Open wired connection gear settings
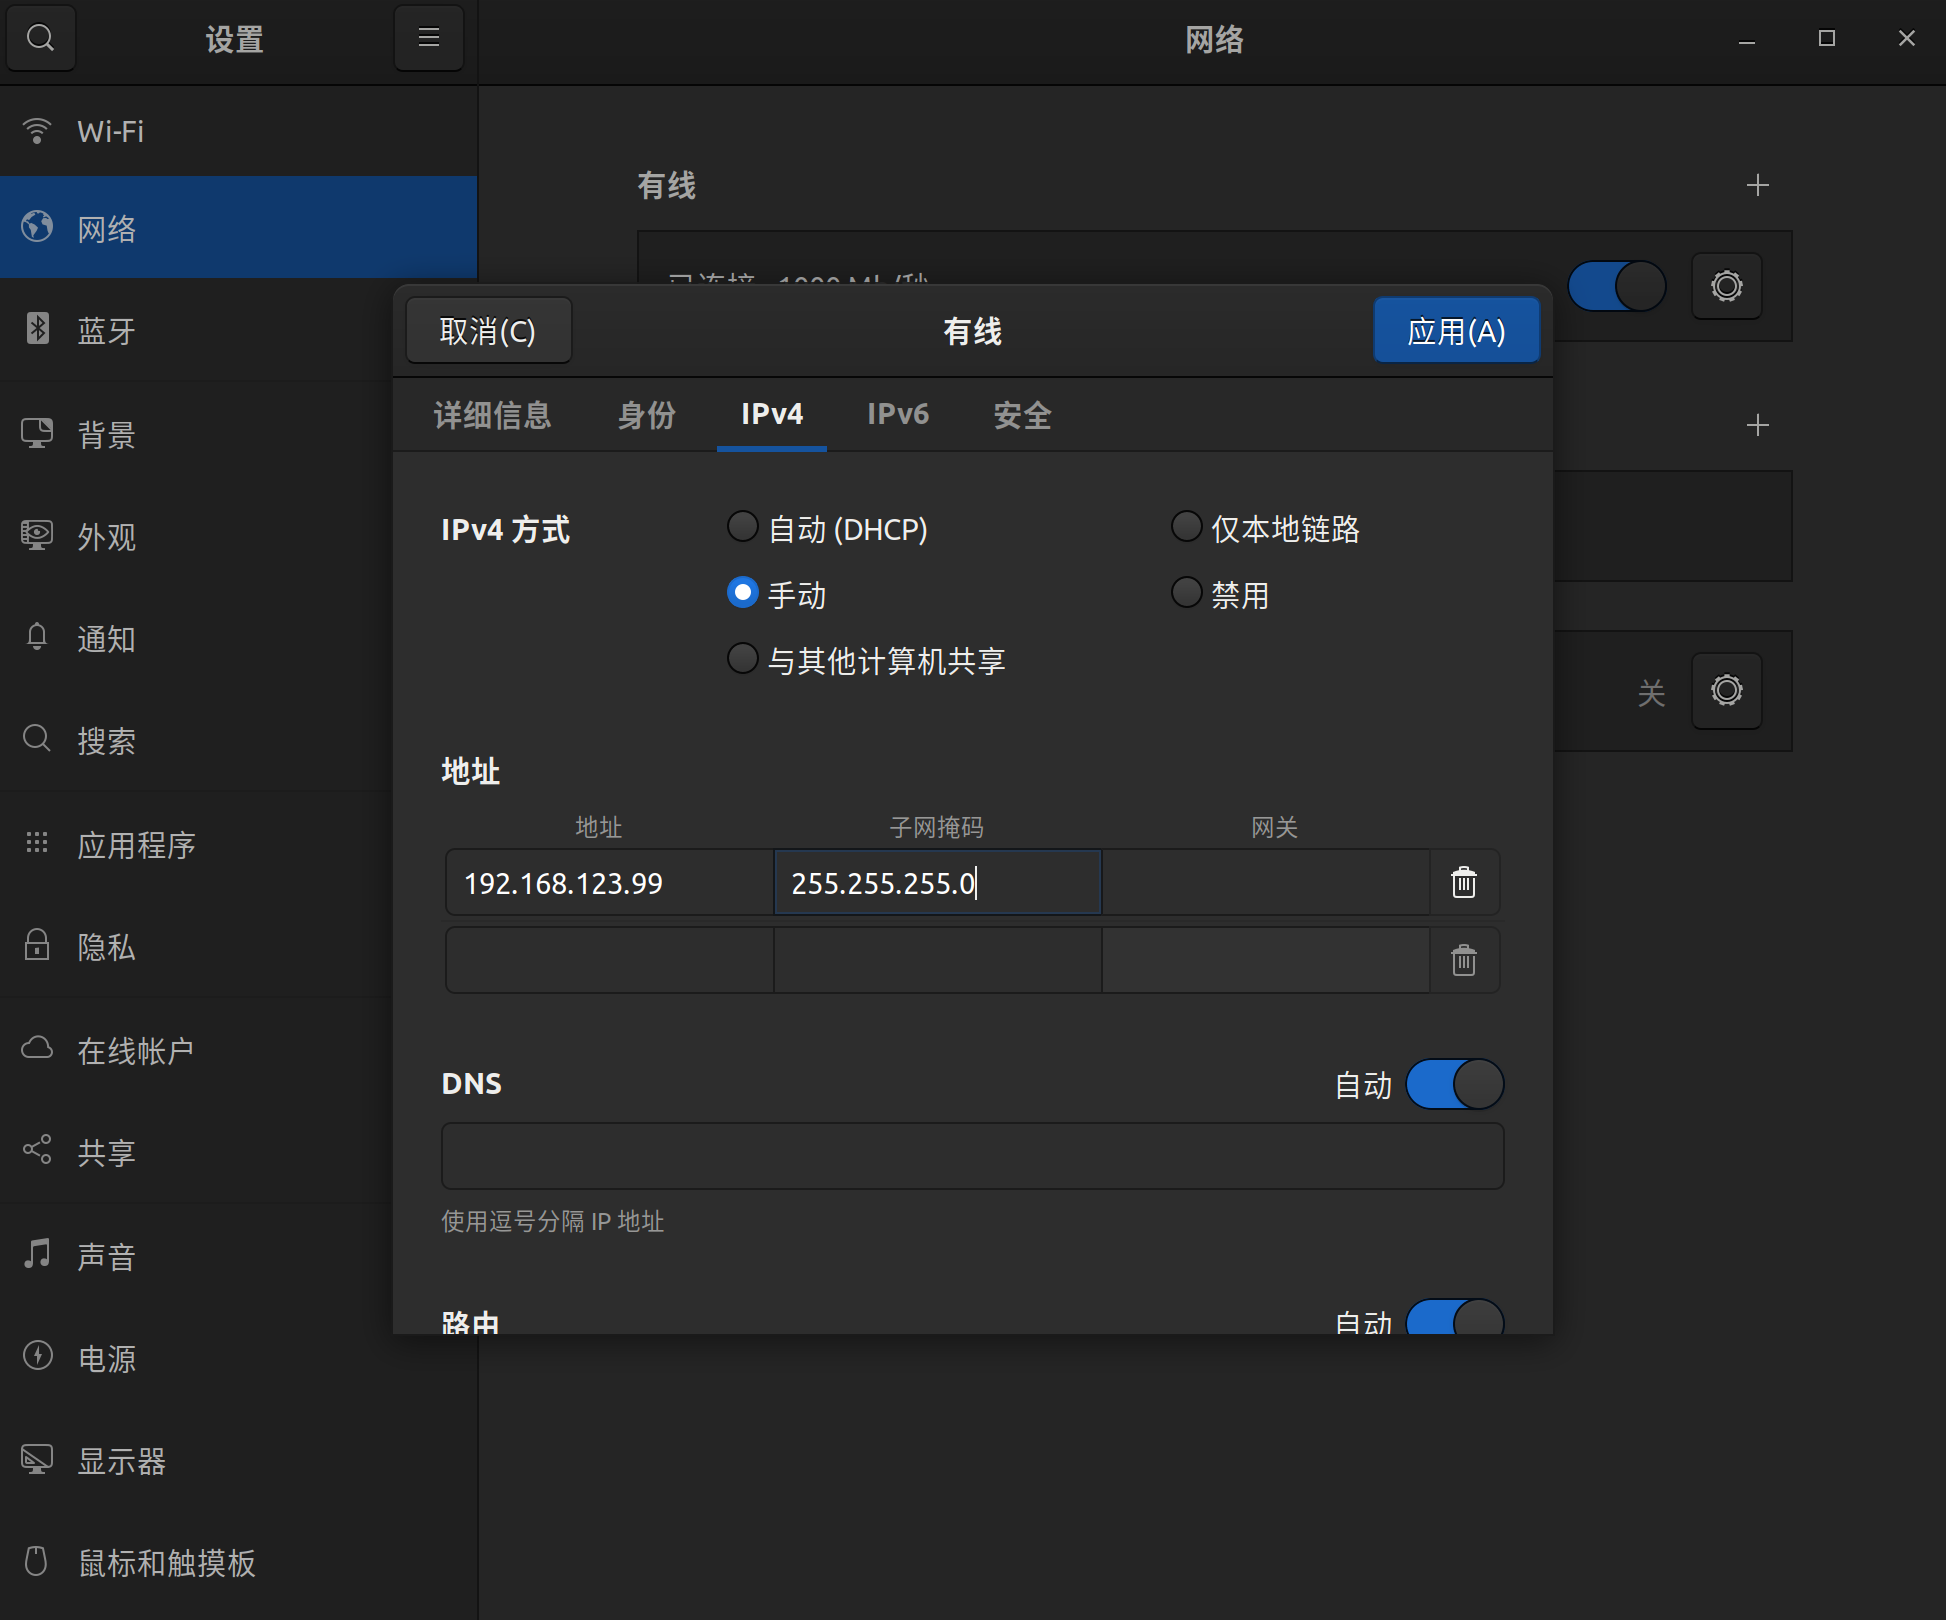Viewport: 1946px width, 1620px height. pyautogui.click(x=1726, y=286)
